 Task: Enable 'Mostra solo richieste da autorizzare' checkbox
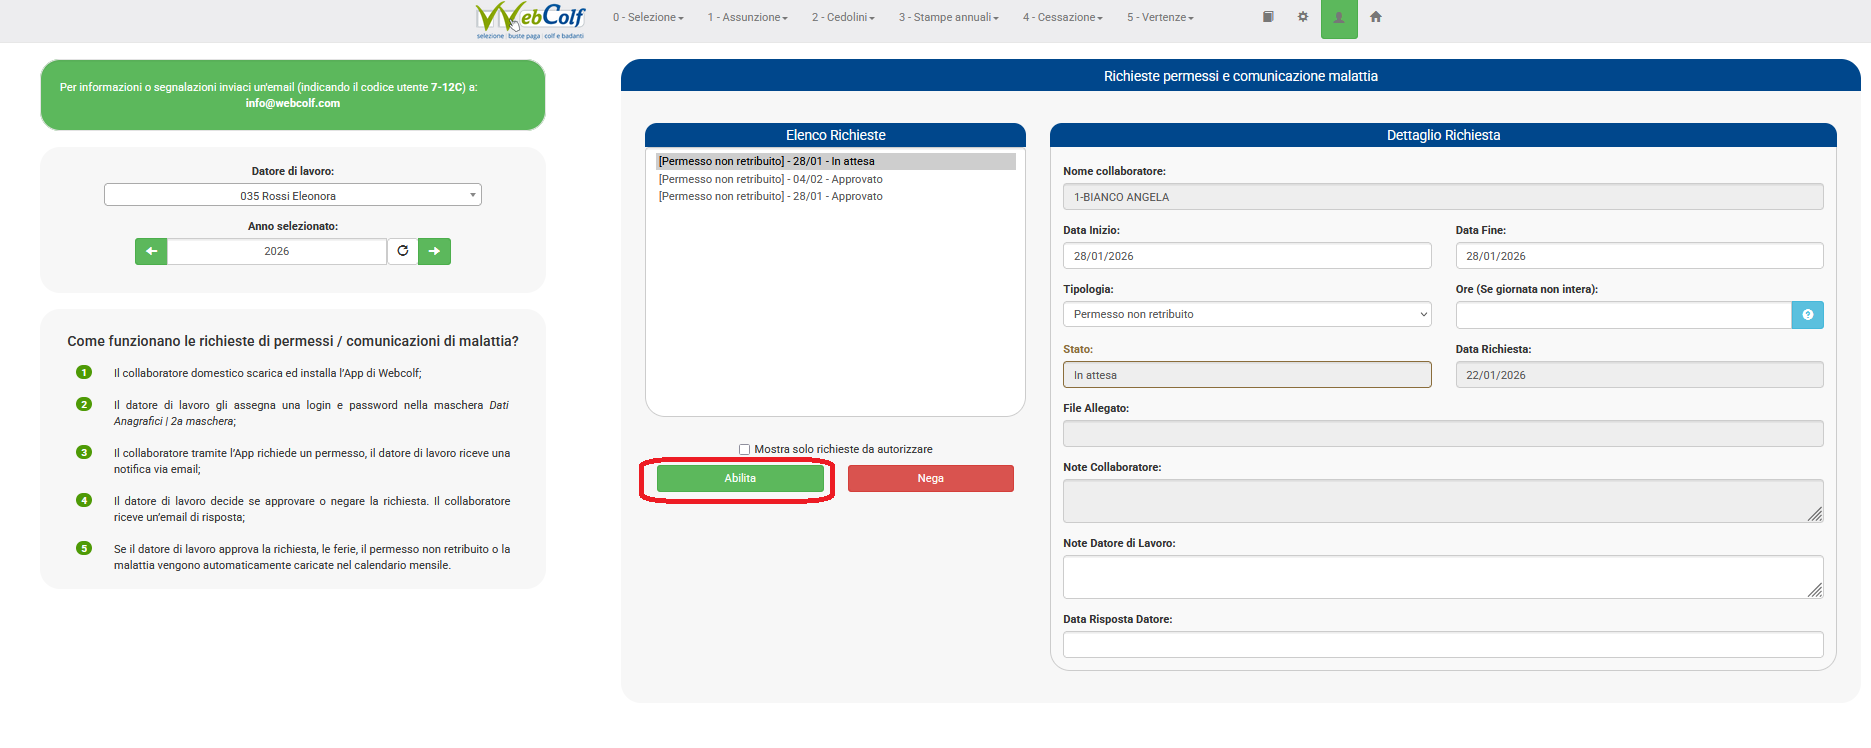coord(744,450)
